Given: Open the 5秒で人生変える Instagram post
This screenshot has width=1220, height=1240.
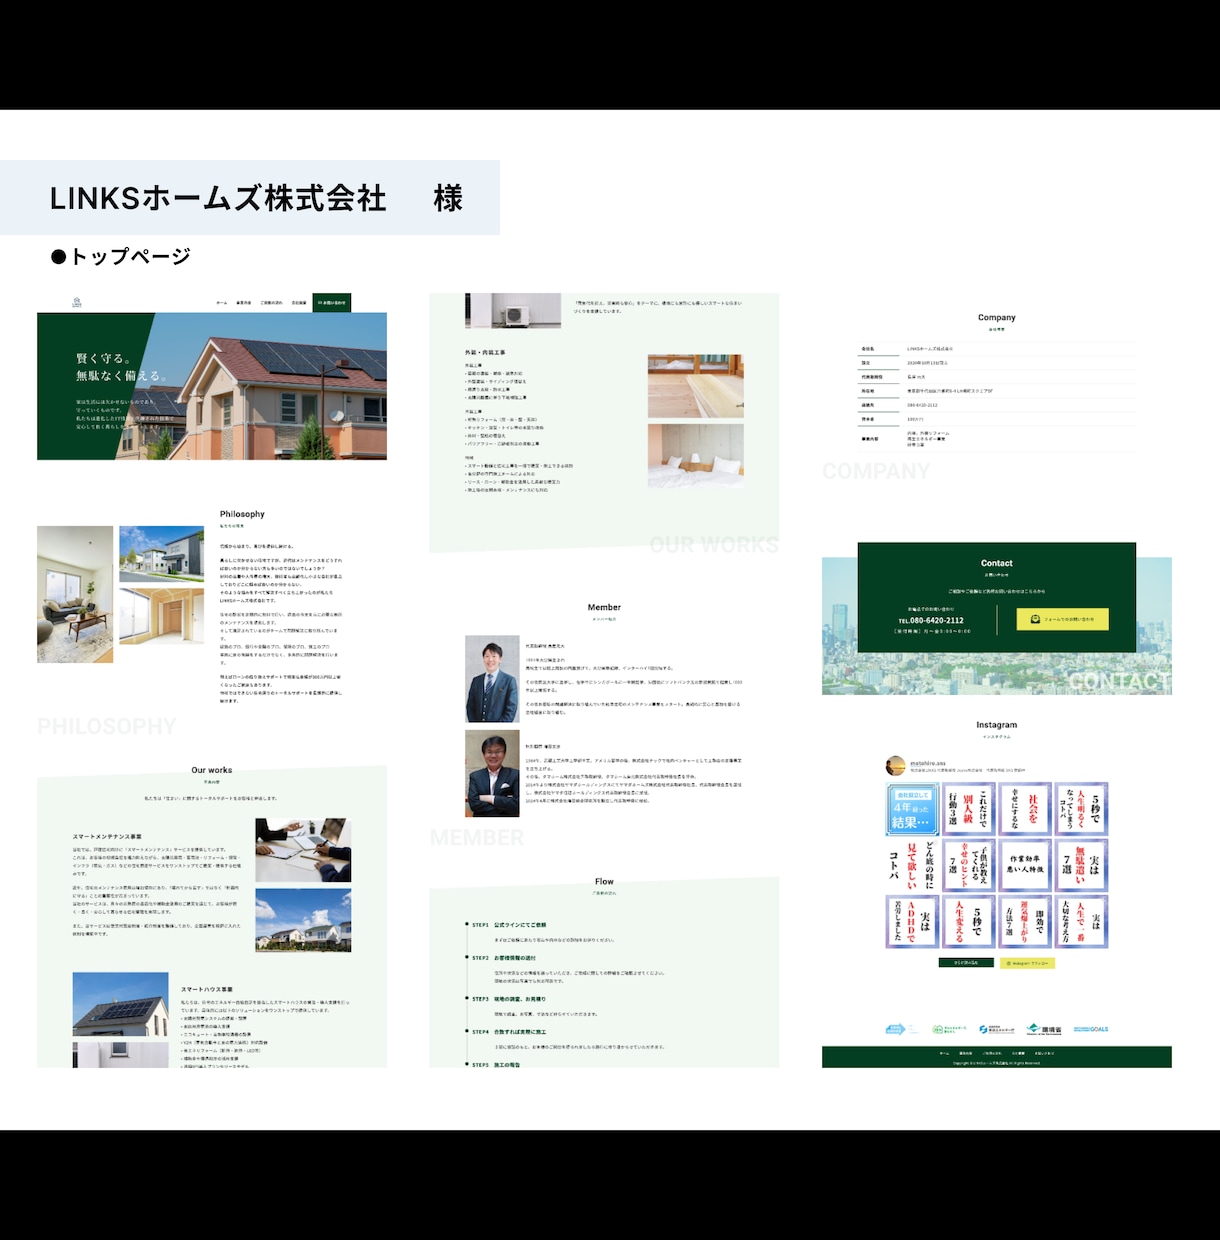Looking at the screenshot, I should coord(969,921).
